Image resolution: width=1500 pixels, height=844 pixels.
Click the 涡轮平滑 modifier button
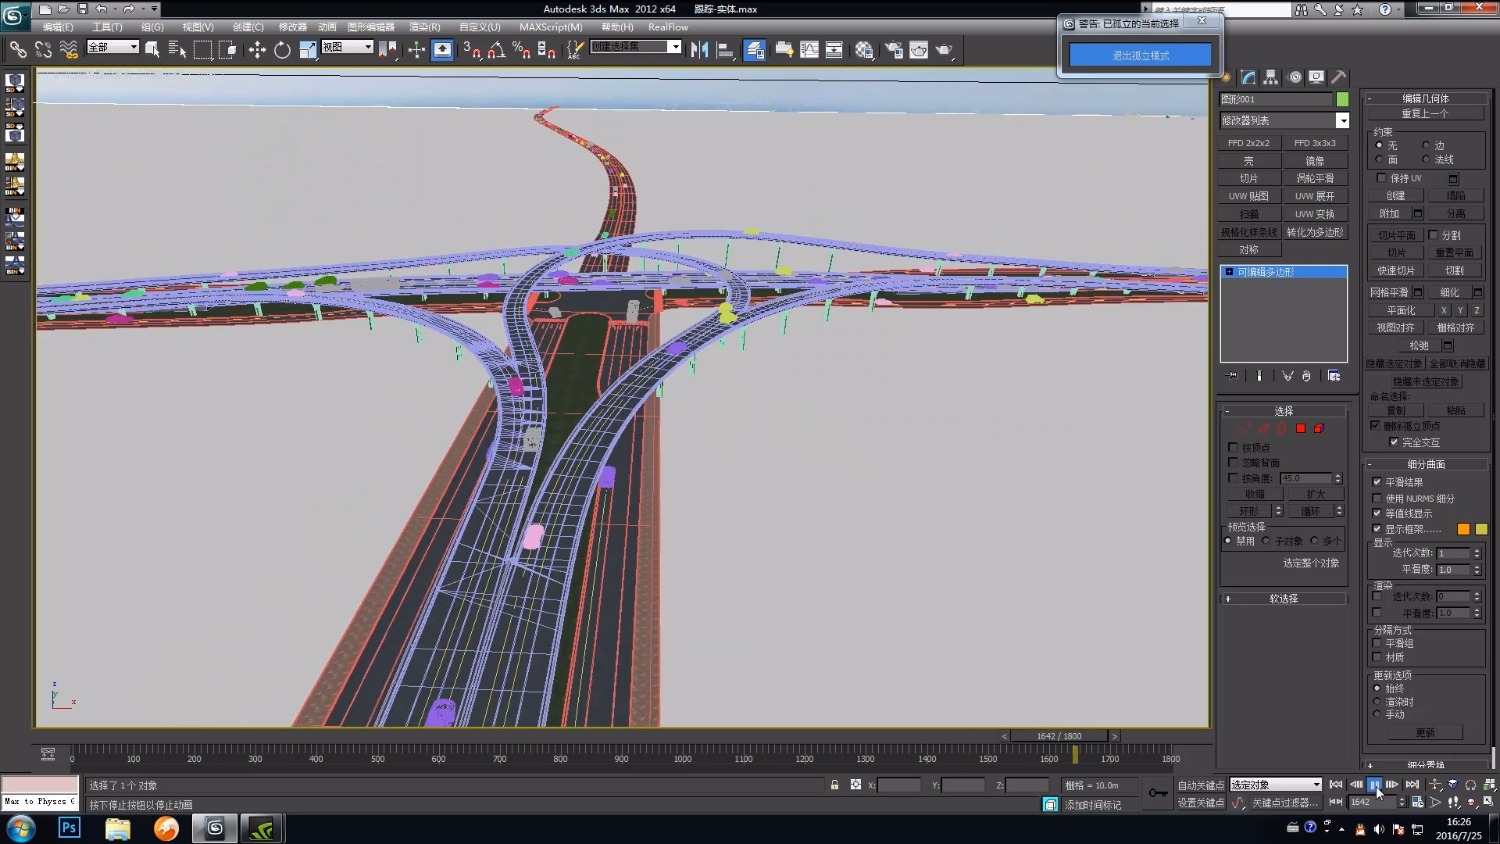[x=1315, y=178]
